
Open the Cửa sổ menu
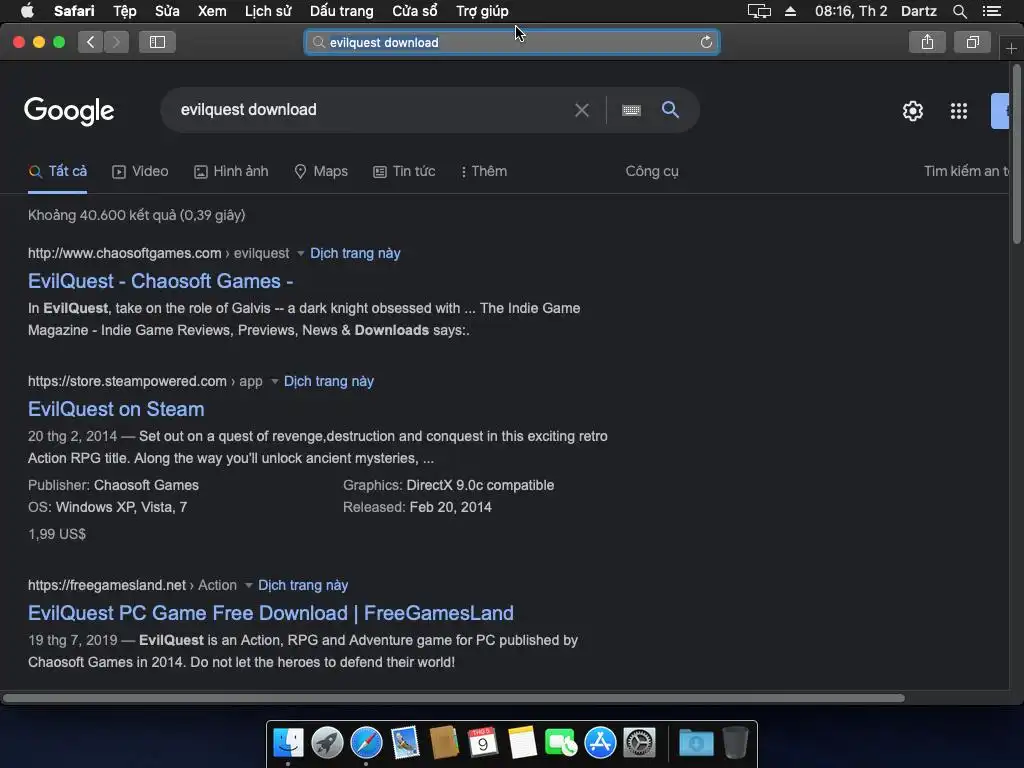click(415, 11)
